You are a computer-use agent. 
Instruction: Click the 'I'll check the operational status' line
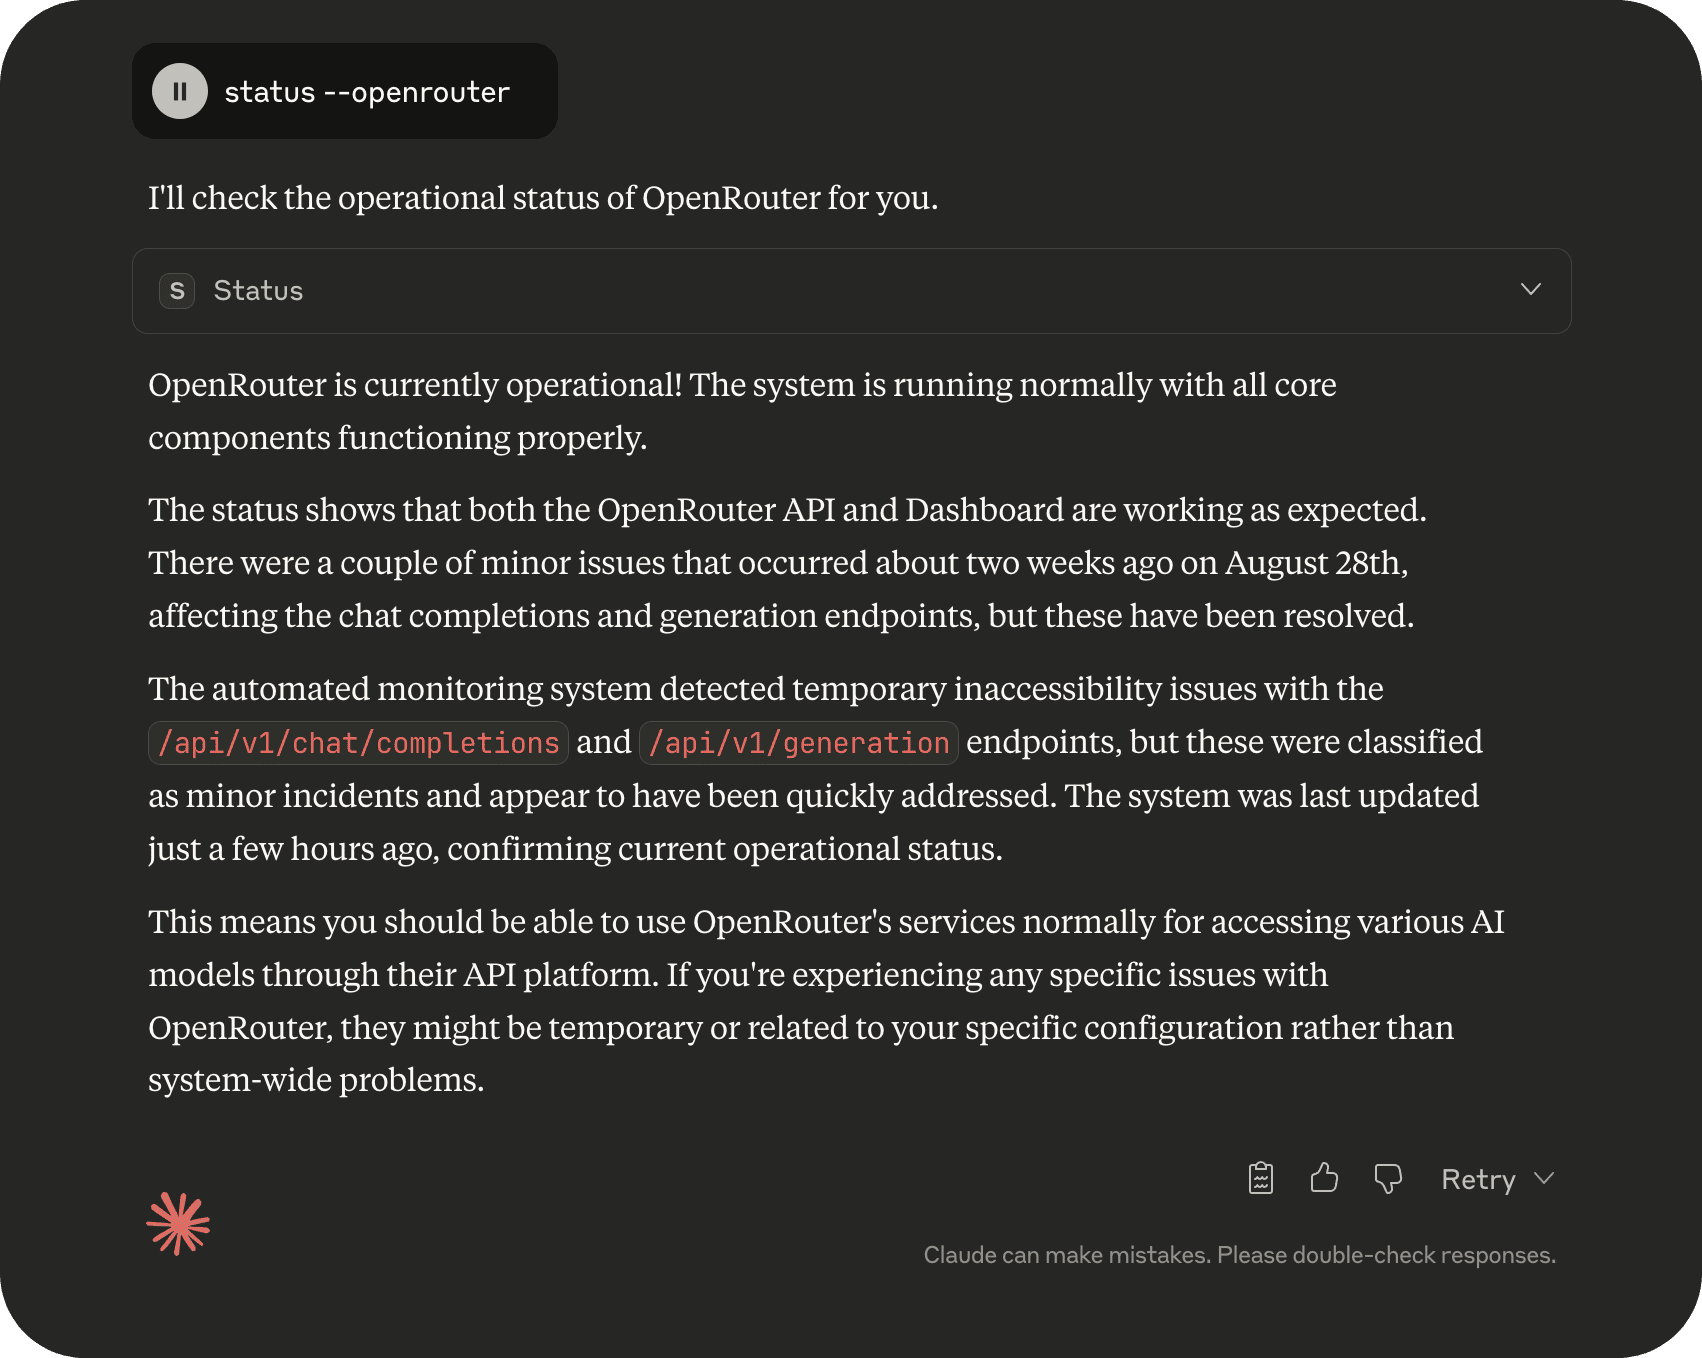(x=543, y=198)
